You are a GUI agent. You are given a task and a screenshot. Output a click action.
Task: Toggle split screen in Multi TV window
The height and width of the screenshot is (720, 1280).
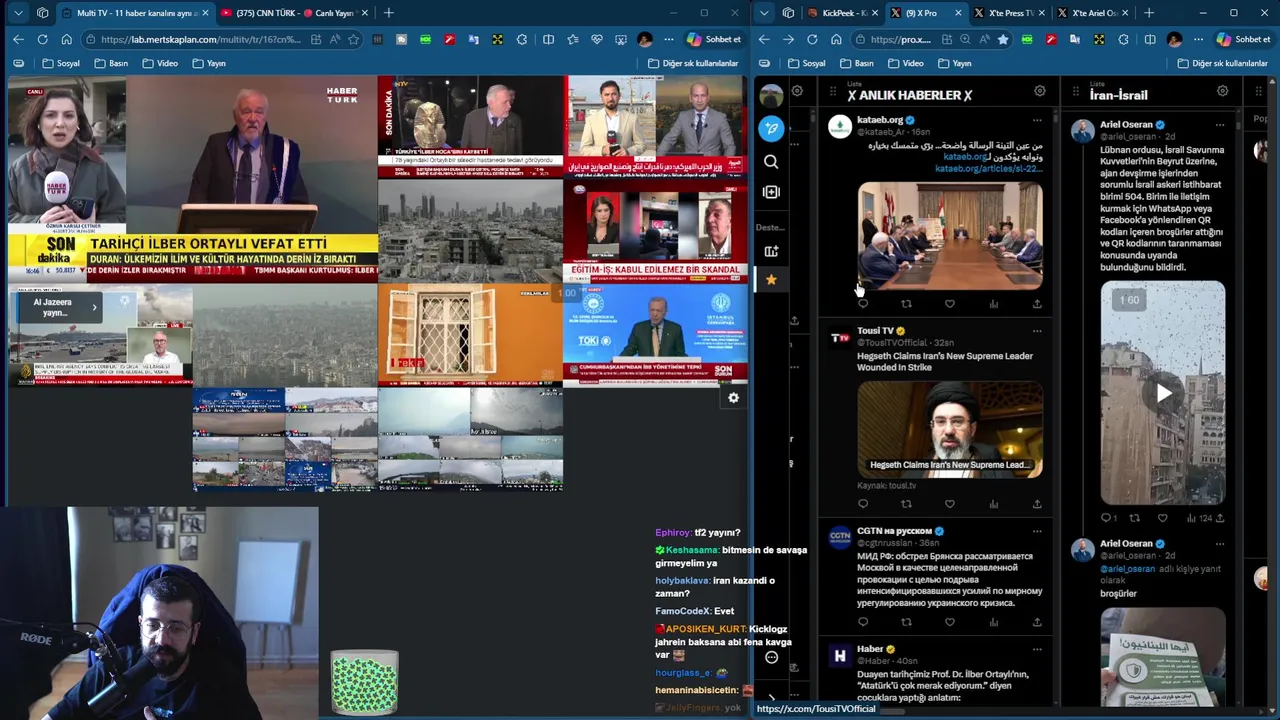[x=548, y=39]
